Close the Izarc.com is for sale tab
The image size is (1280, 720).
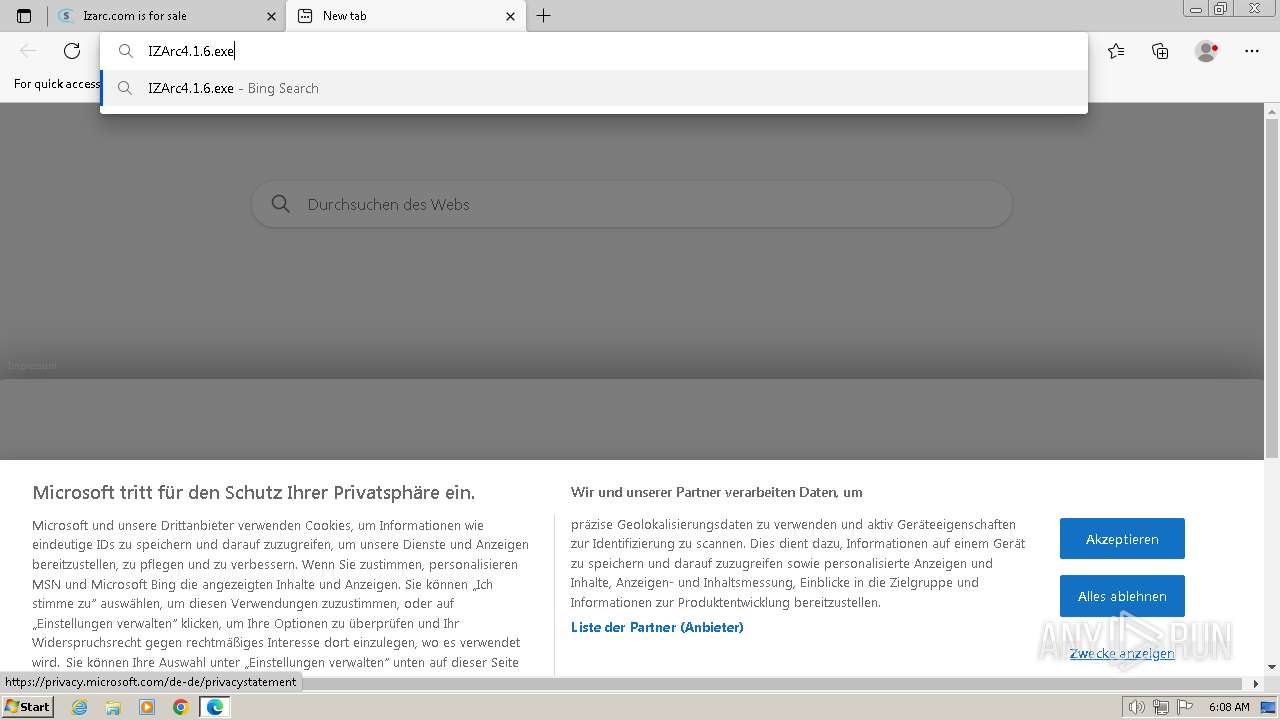[271, 16]
